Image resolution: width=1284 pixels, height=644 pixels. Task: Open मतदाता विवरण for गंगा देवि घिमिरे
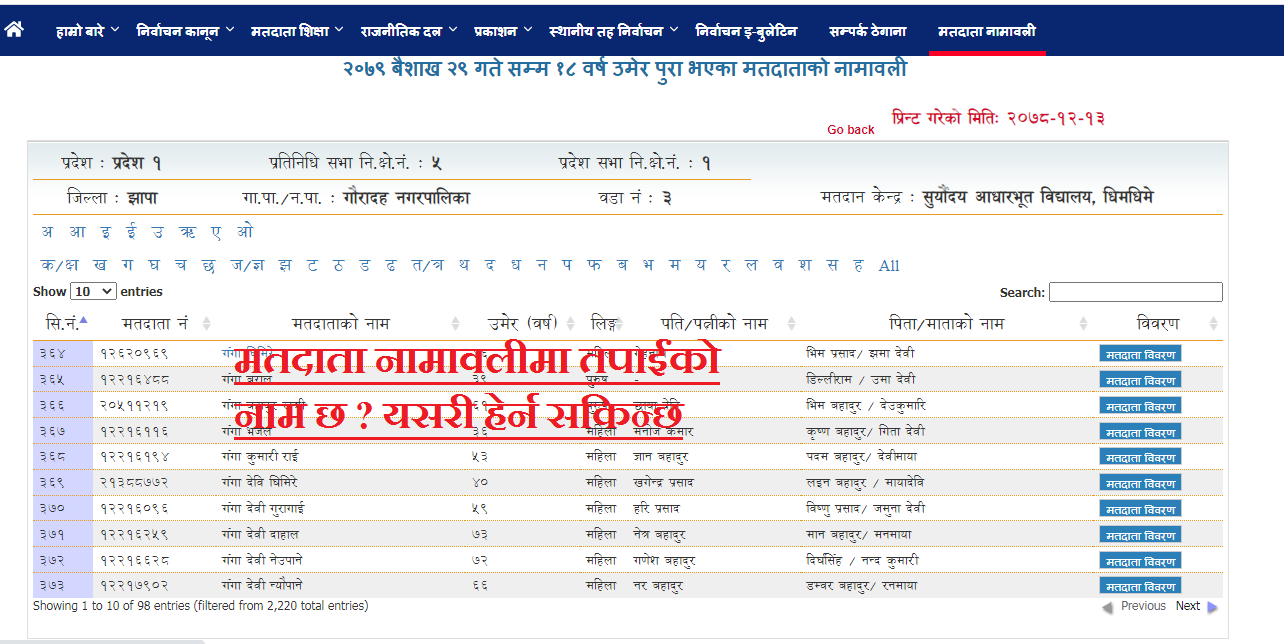click(x=1140, y=484)
